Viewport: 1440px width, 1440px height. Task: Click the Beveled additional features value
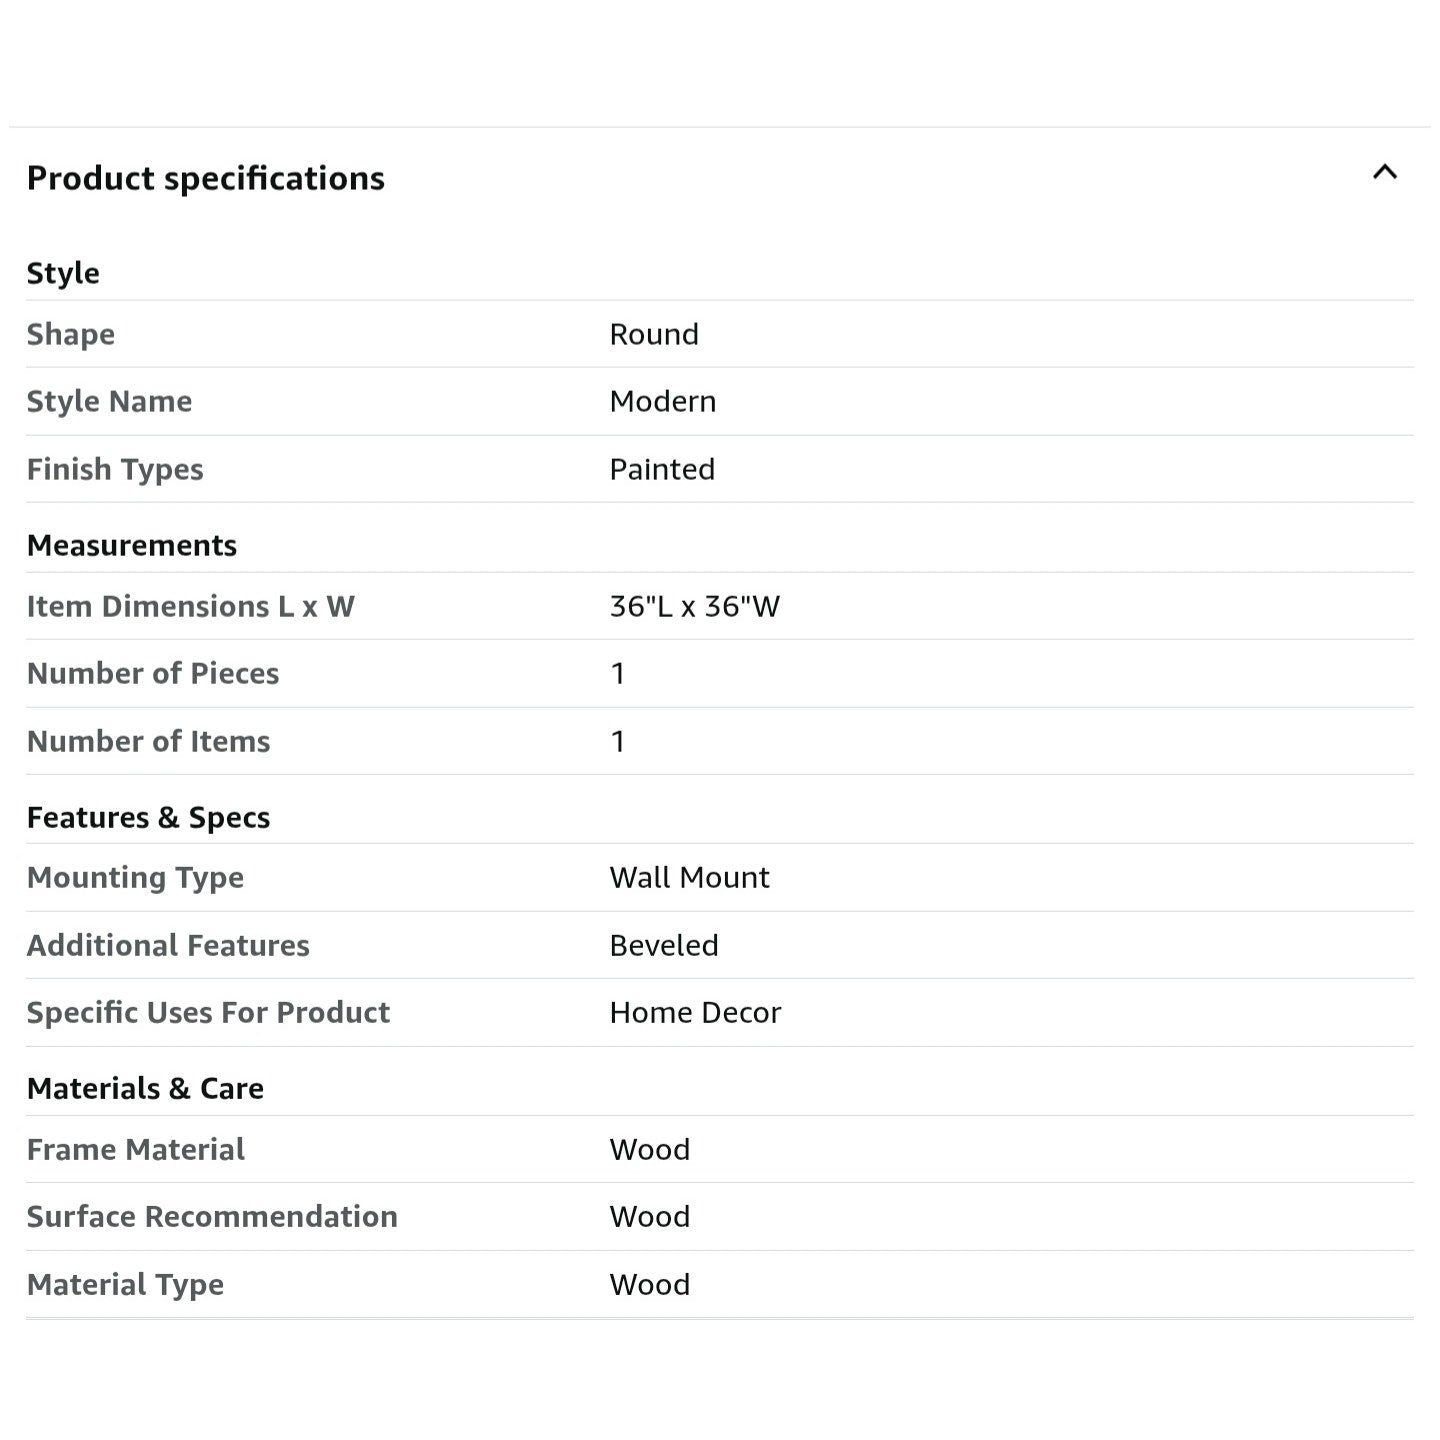pos(664,945)
